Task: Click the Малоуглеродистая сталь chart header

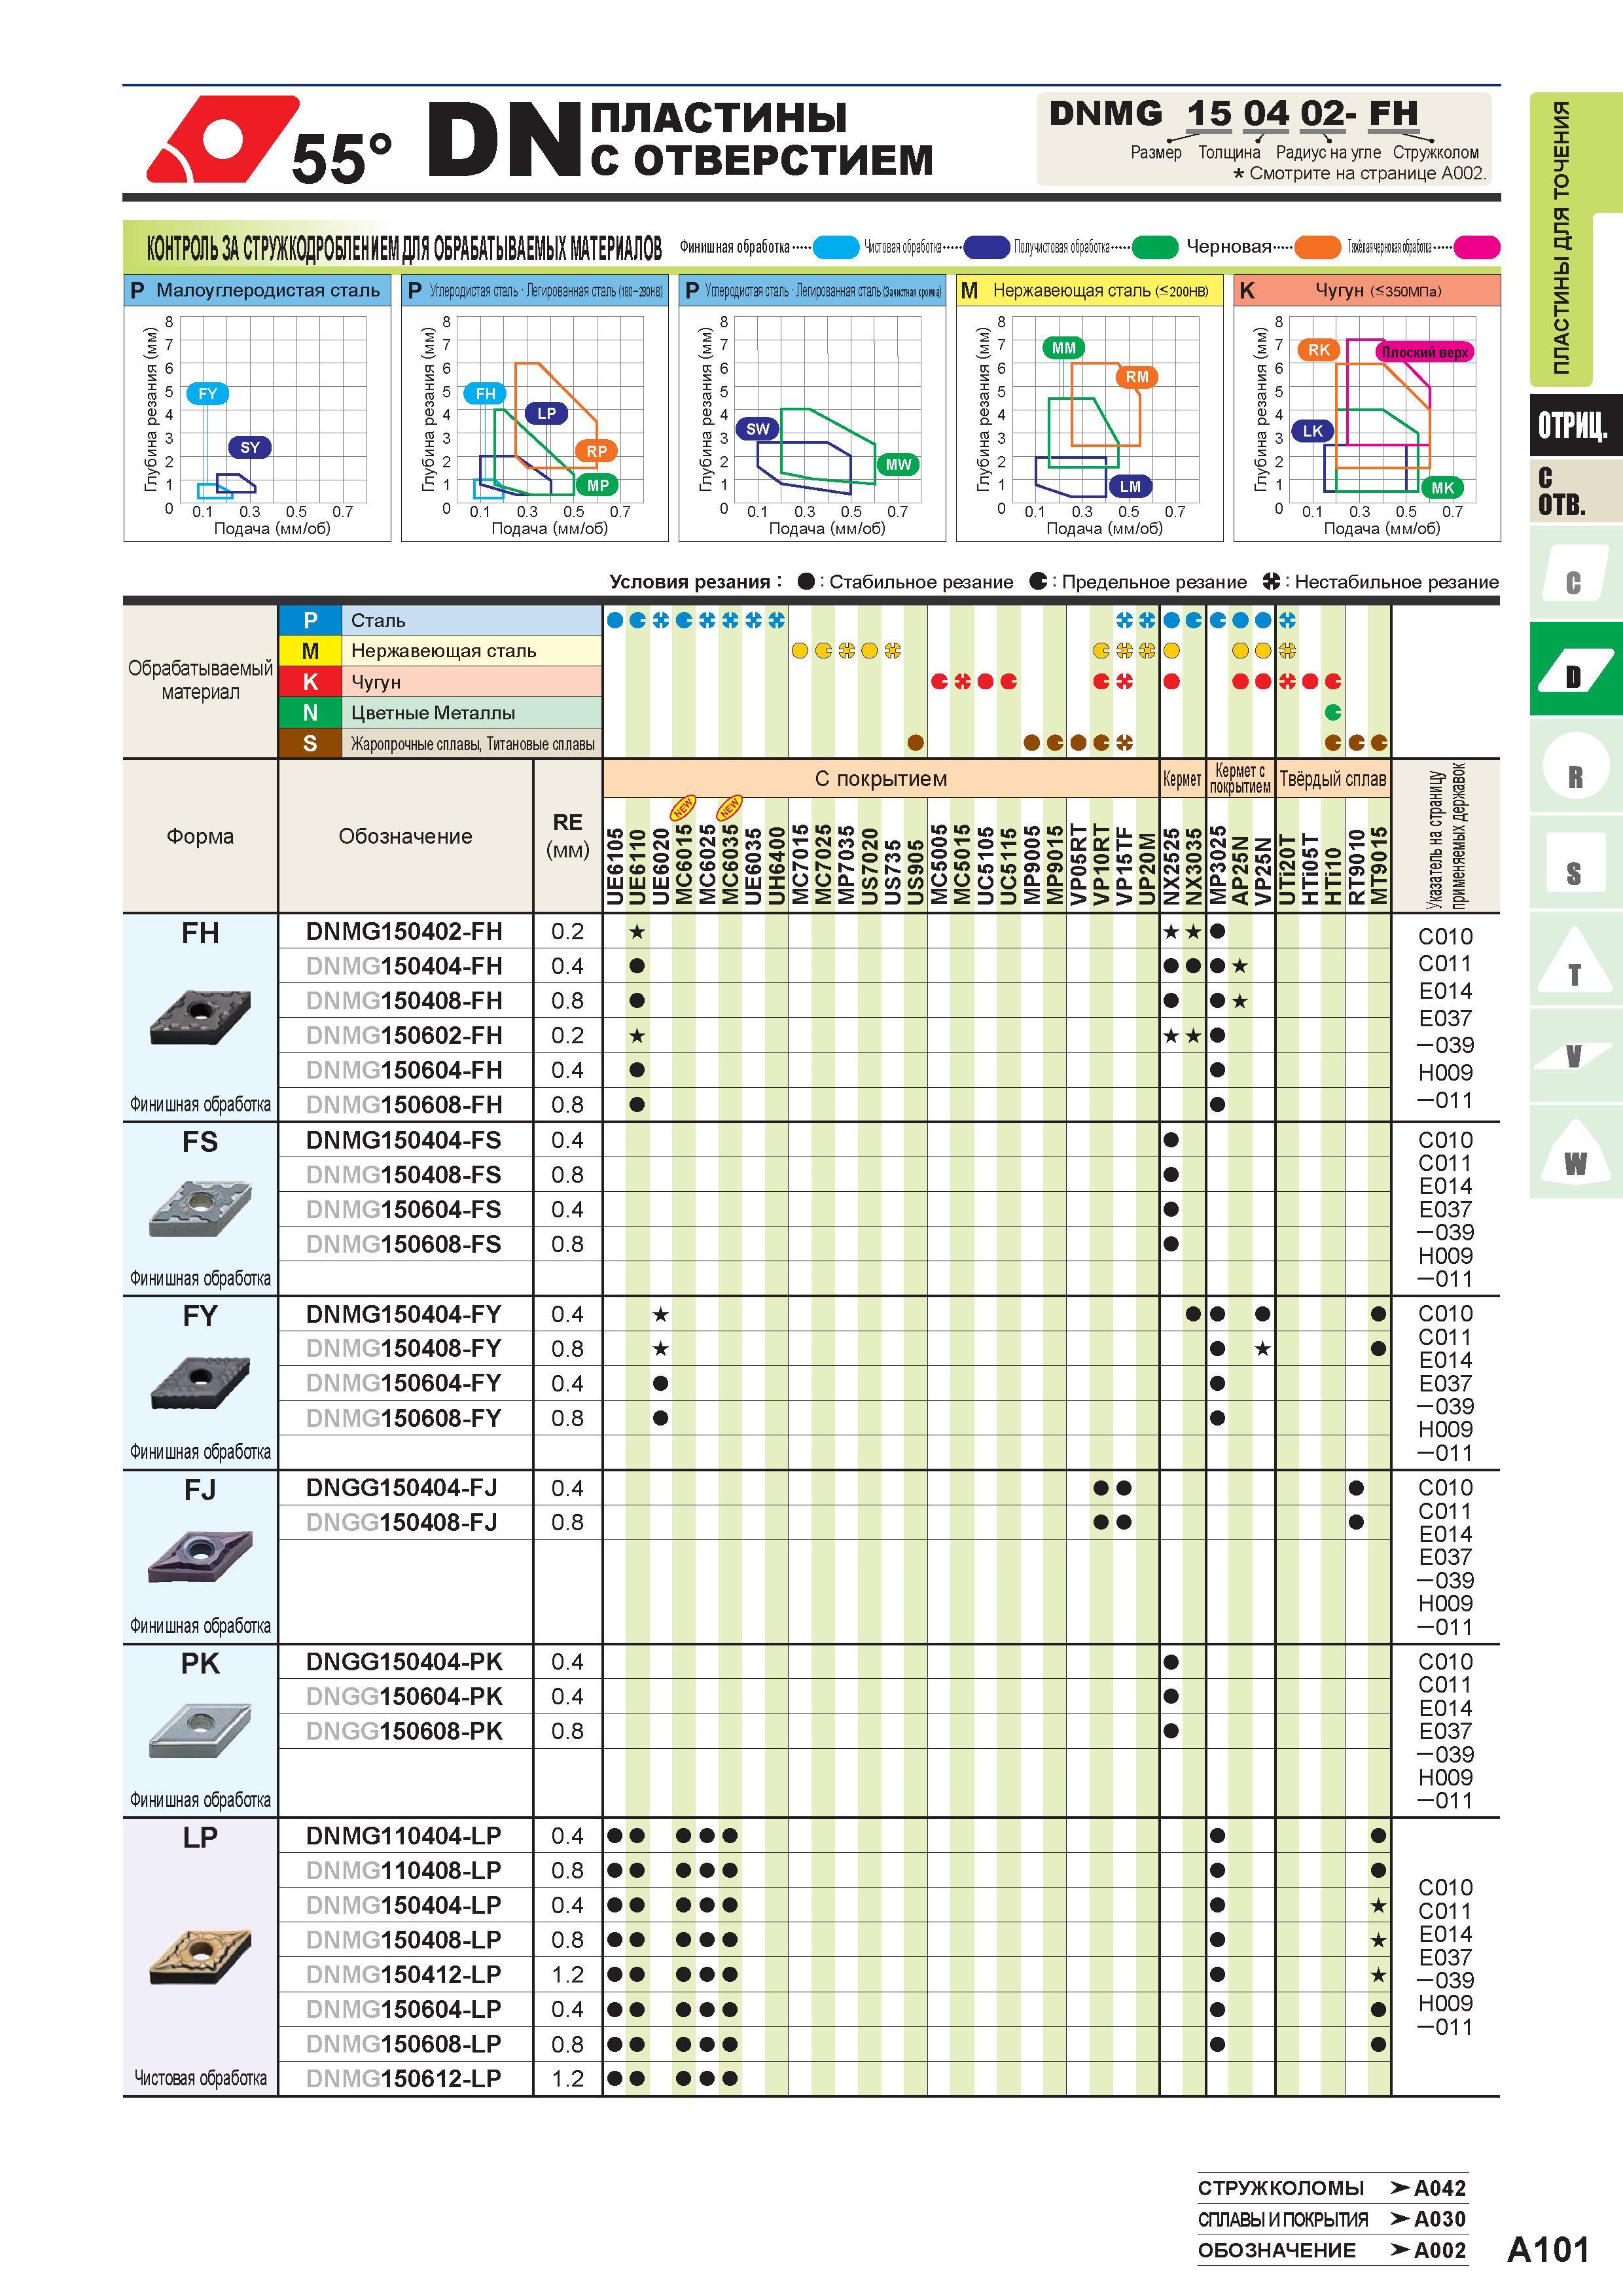Action: 257,291
